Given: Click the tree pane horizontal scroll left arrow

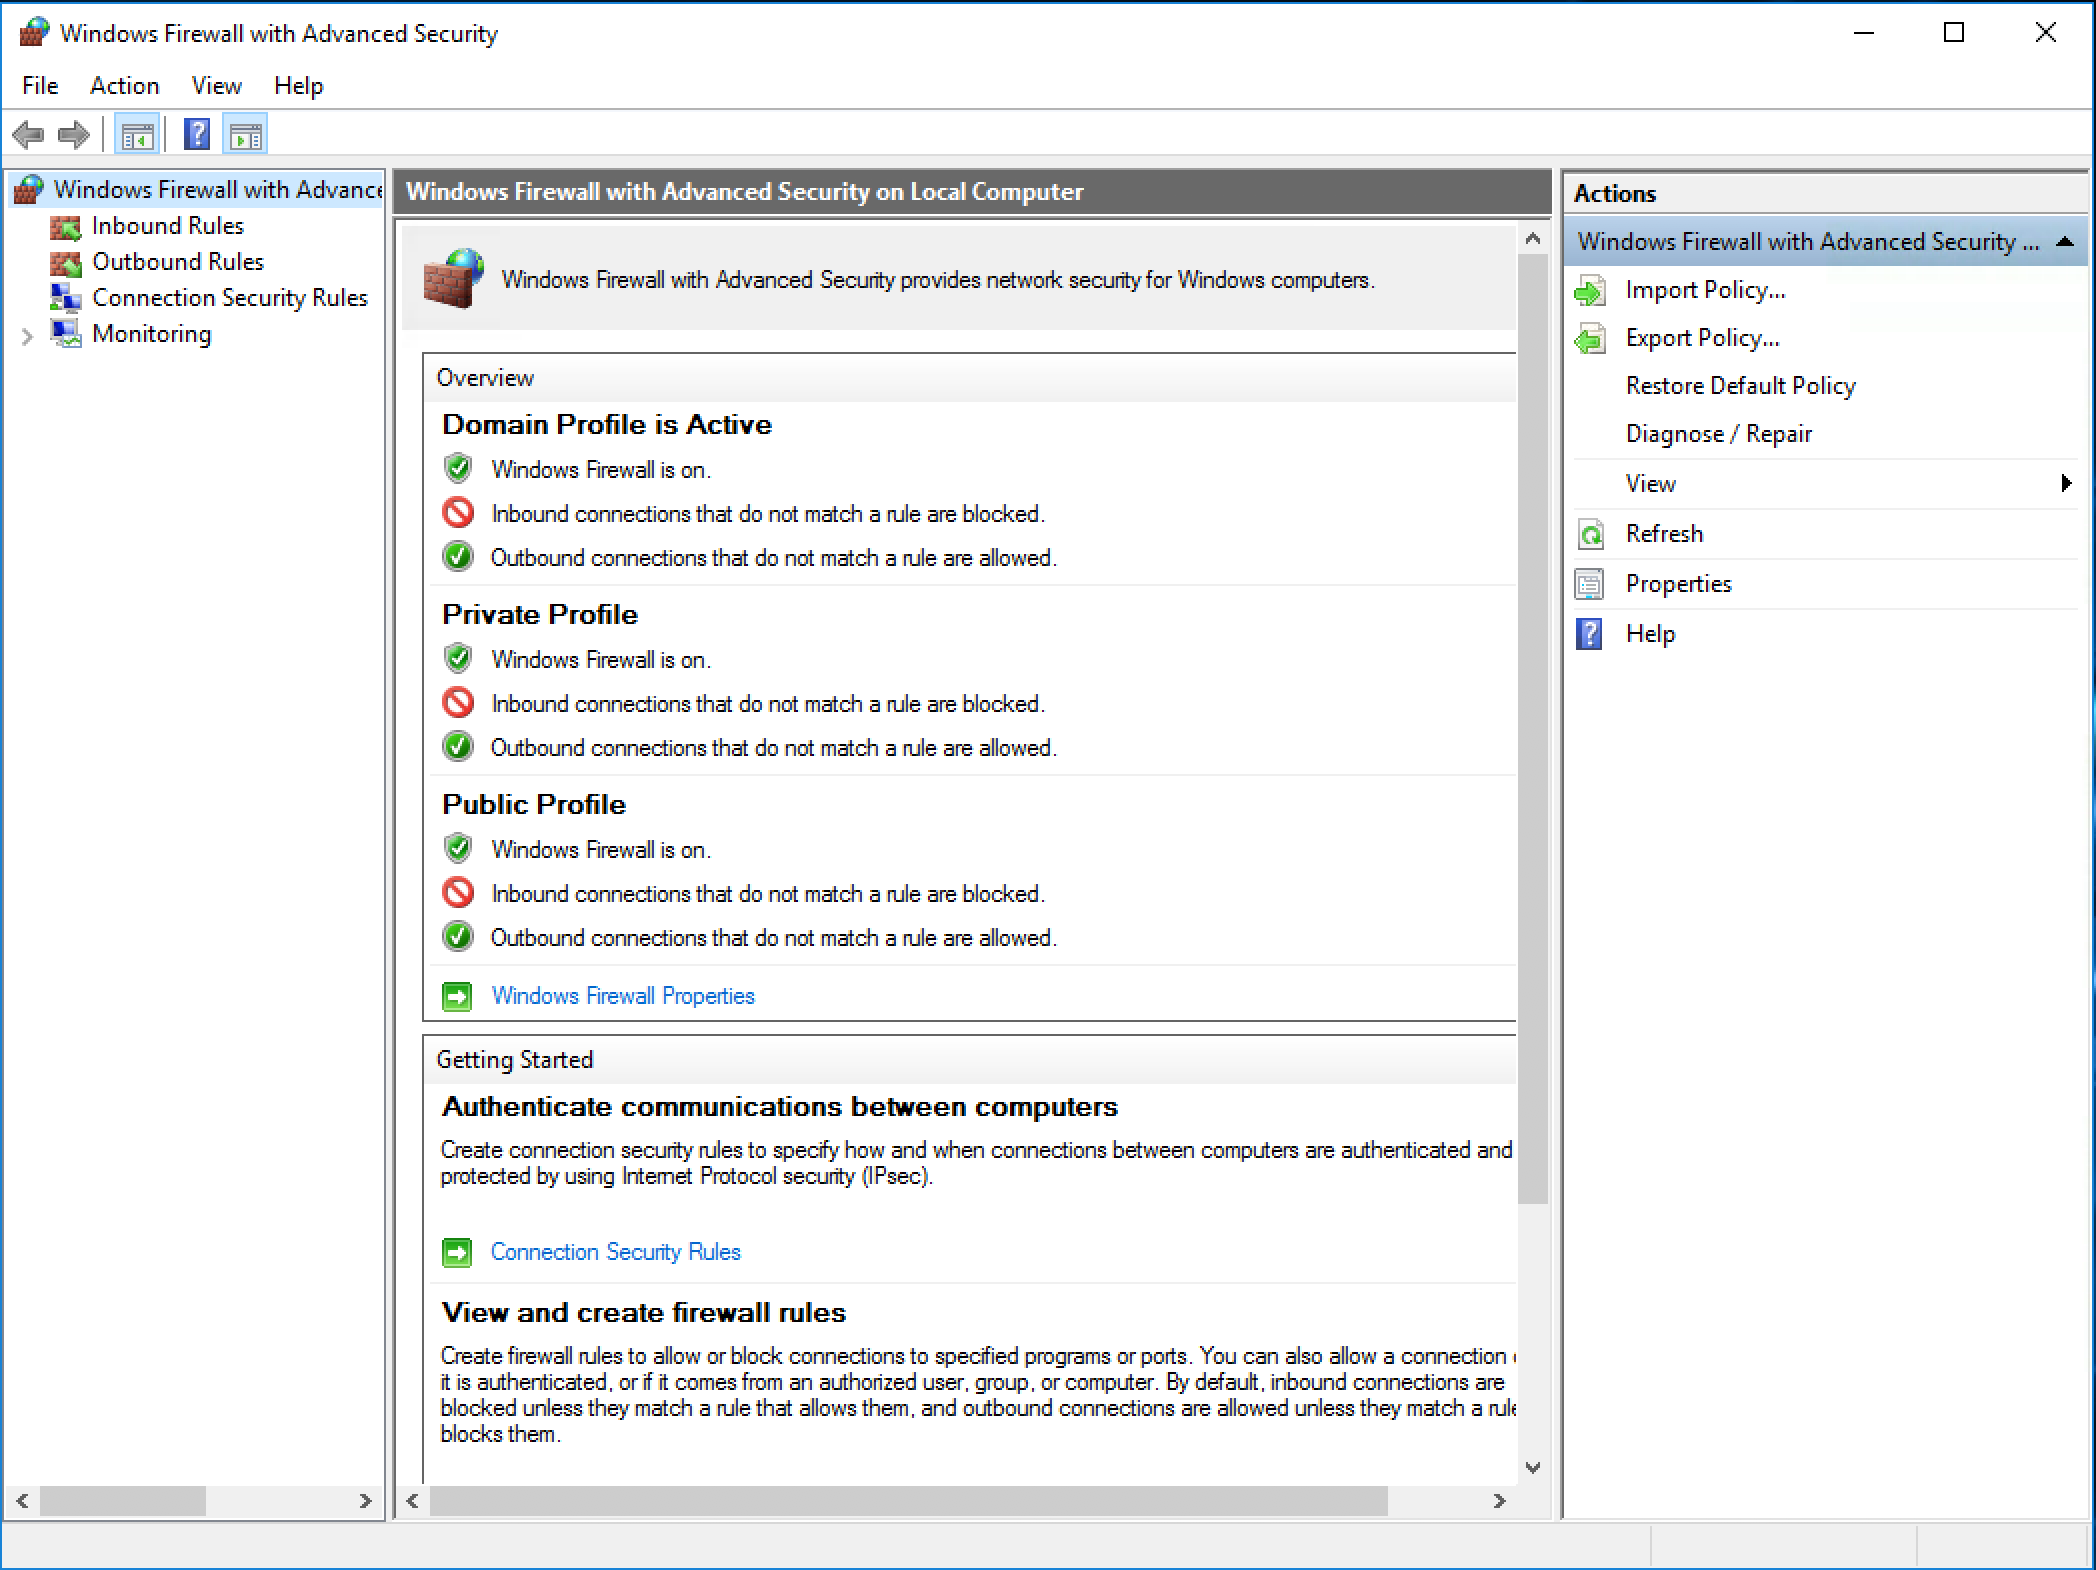Looking at the screenshot, I should point(23,1501).
